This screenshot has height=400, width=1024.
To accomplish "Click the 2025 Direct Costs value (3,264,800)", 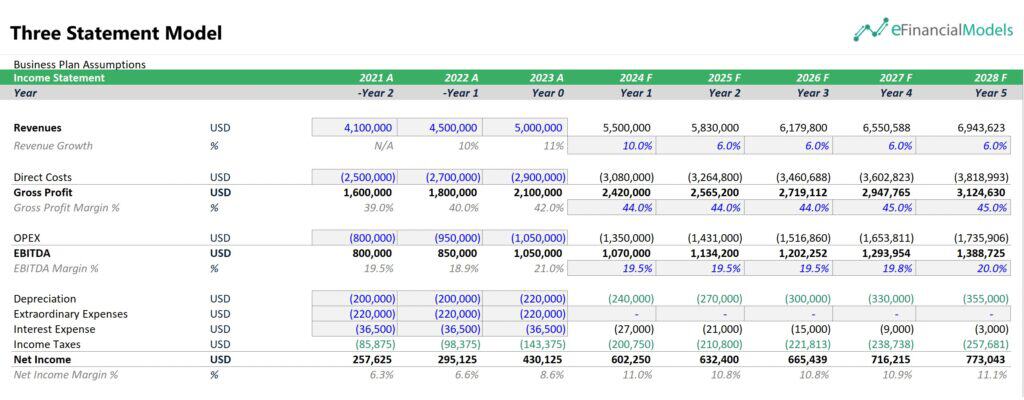I will coord(714,177).
